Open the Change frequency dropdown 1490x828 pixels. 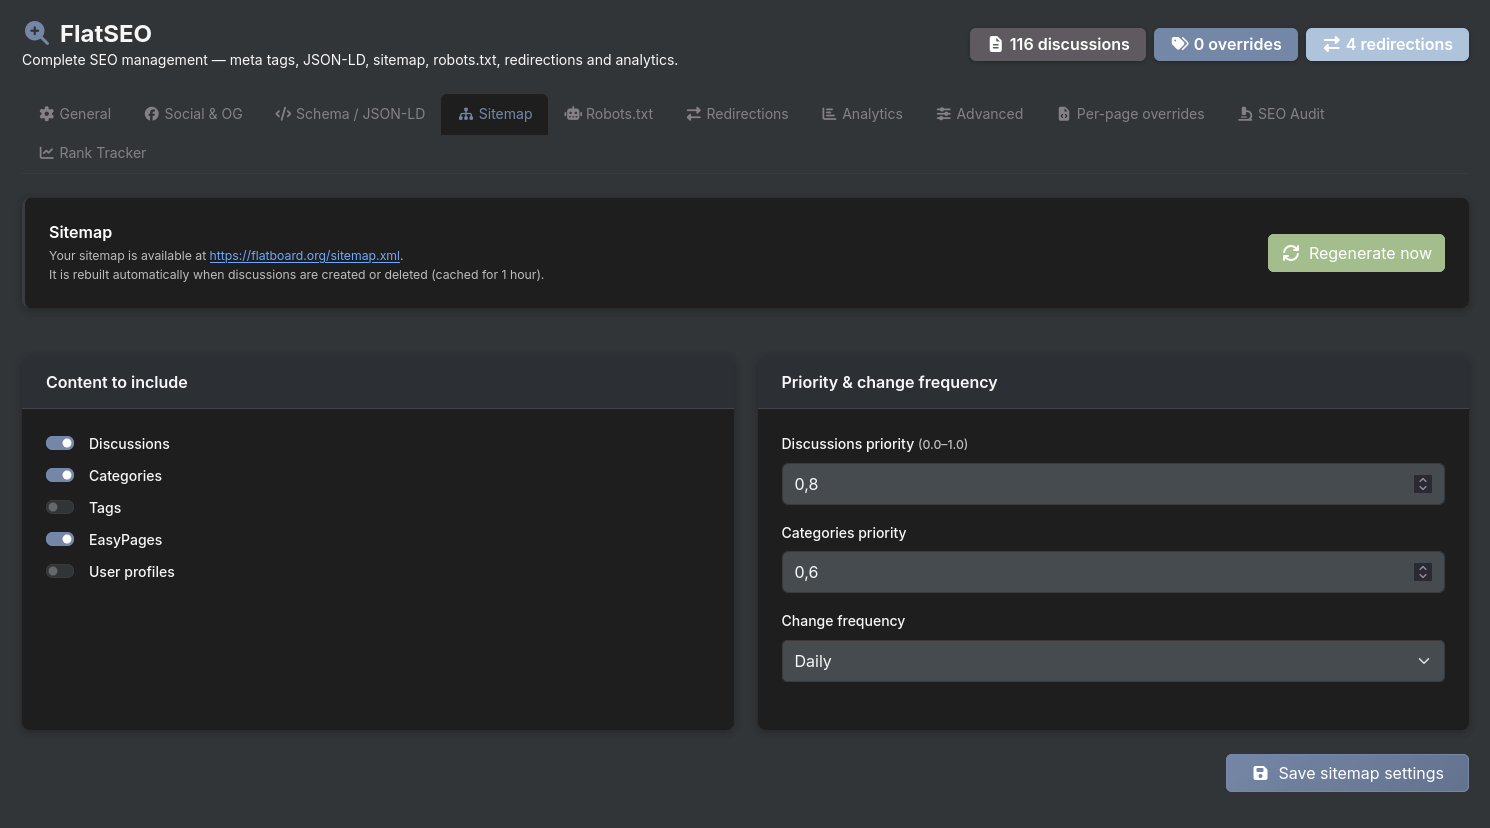(x=1112, y=661)
